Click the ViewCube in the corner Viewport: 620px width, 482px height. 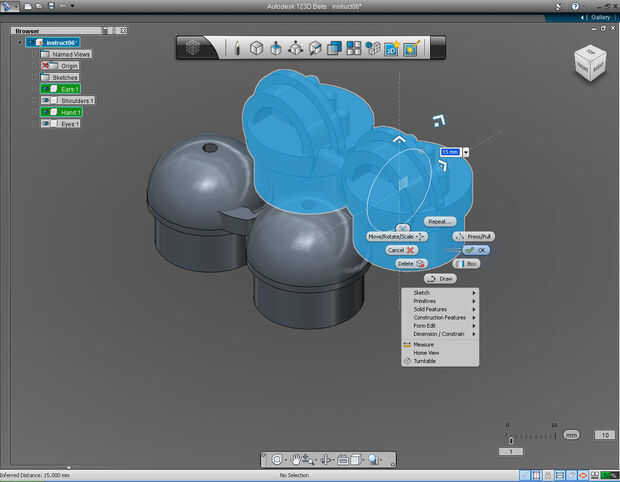pyautogui.click(x=590, y=63)
